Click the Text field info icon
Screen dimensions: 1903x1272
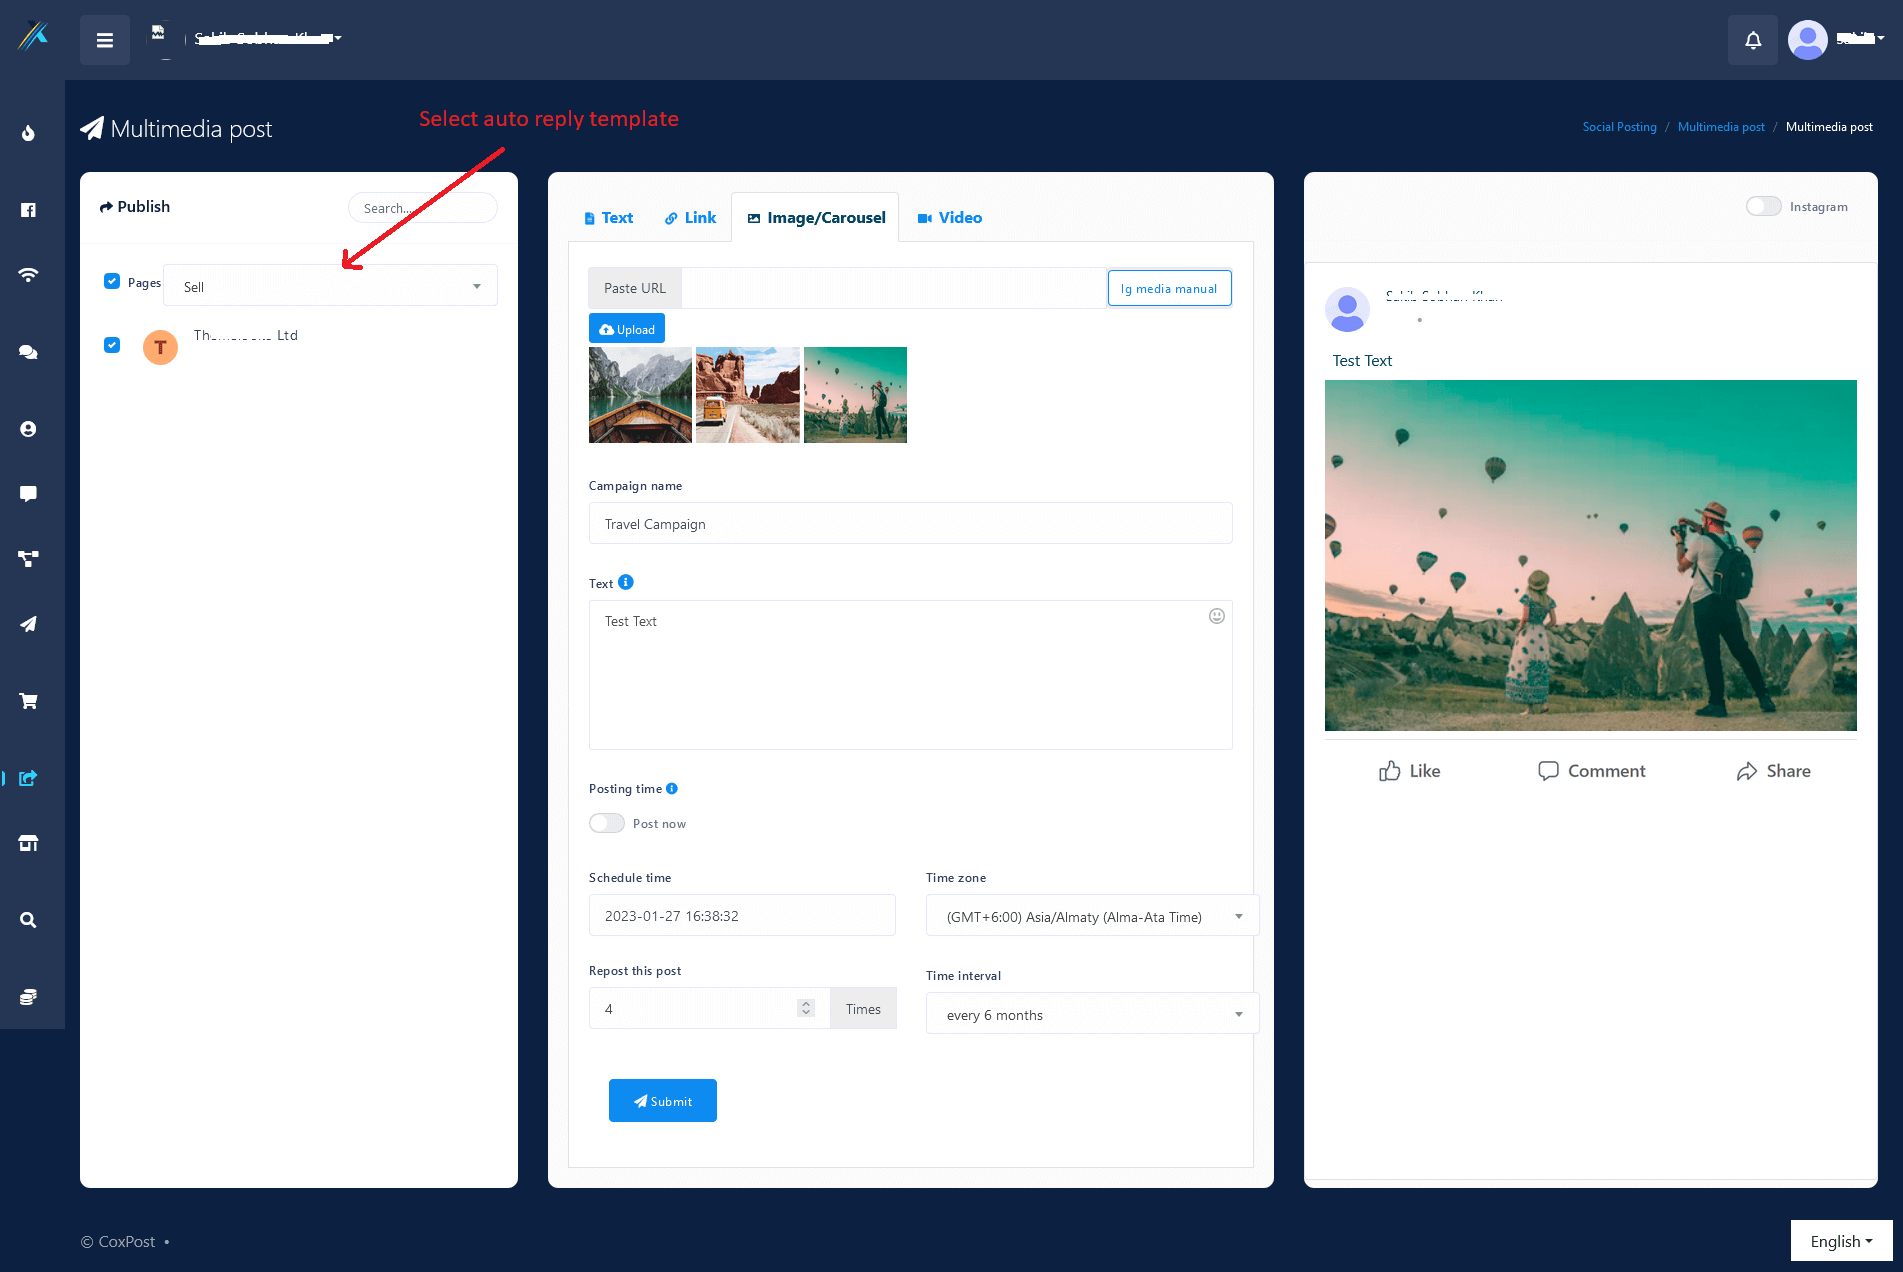[x=626, y=582]
